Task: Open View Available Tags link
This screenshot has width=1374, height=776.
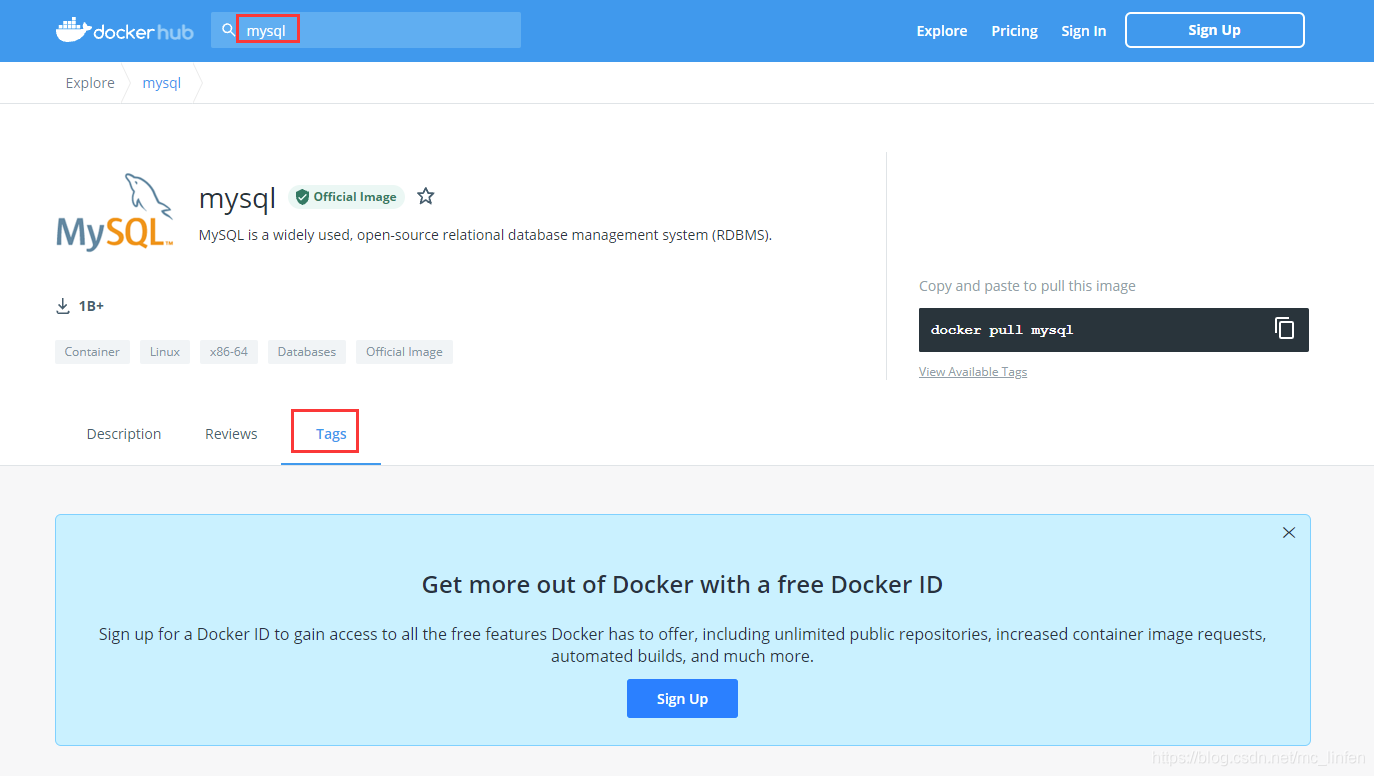Action: tap(972, 371)
